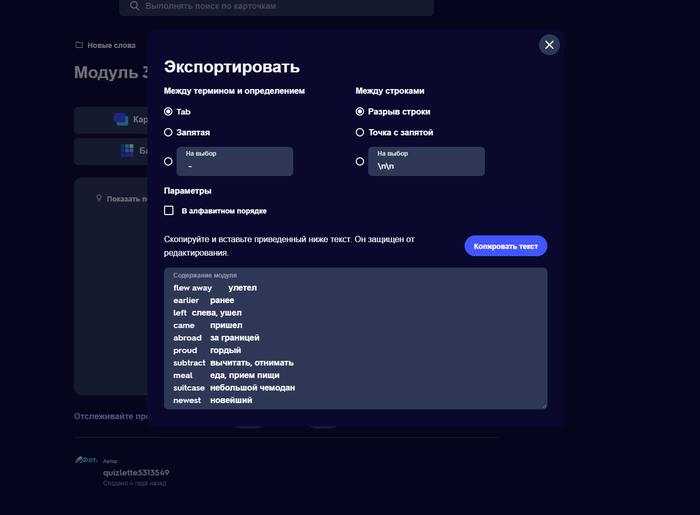The width and height of the screenshot is (700, 515).
Task: Choose custom term-definition separator radio
Action: [168, 161]
